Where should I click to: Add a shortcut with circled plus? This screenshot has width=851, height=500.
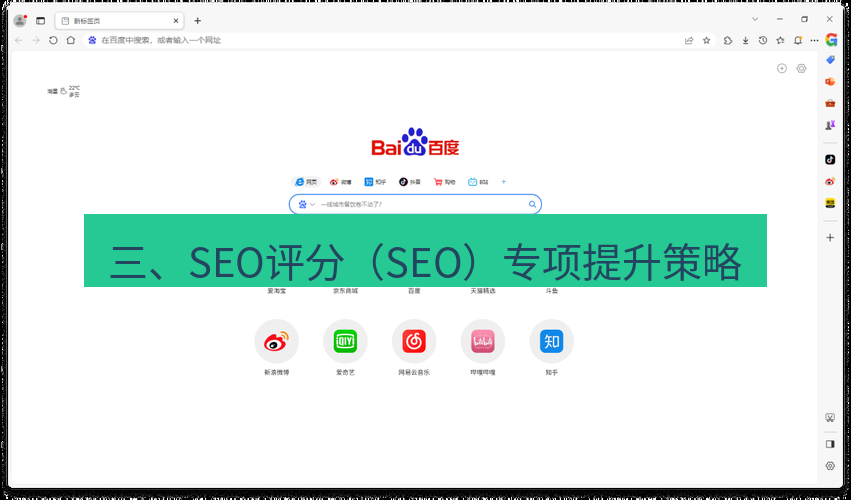tap(782, 68)
